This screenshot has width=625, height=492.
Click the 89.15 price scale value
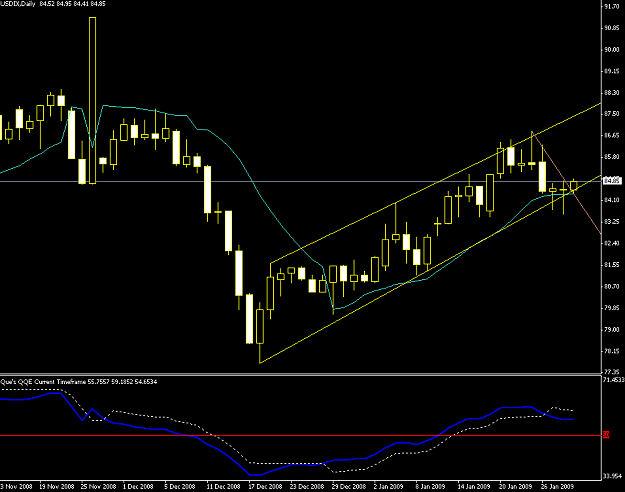tap(612, 71)
